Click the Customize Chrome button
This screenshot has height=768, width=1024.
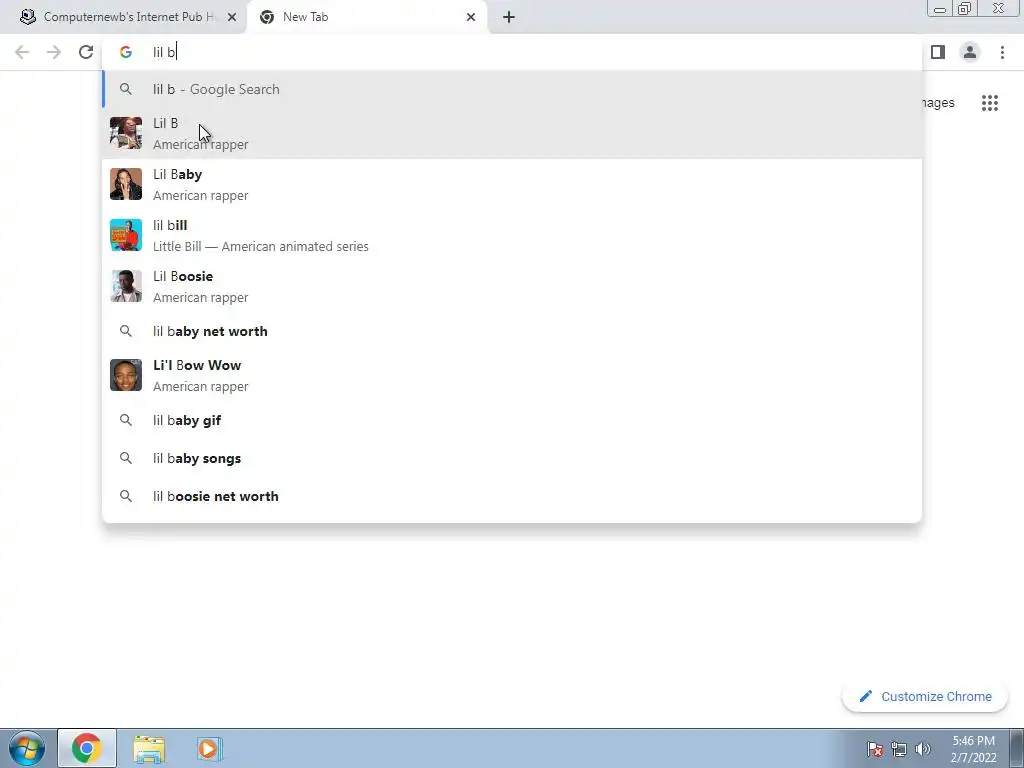pyautogui.click(x=925, y=697)
